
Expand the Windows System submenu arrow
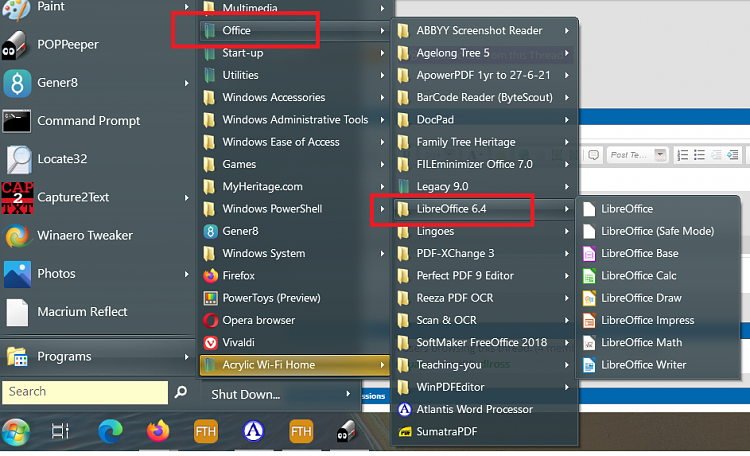click(382, 254)
